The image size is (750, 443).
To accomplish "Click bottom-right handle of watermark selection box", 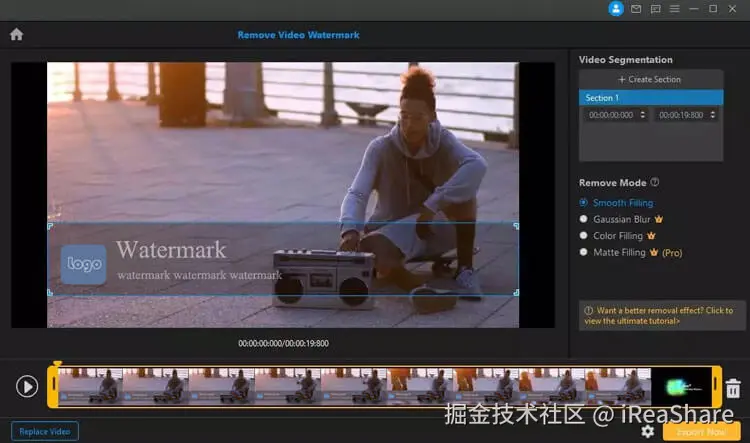I will pos(516,292).
